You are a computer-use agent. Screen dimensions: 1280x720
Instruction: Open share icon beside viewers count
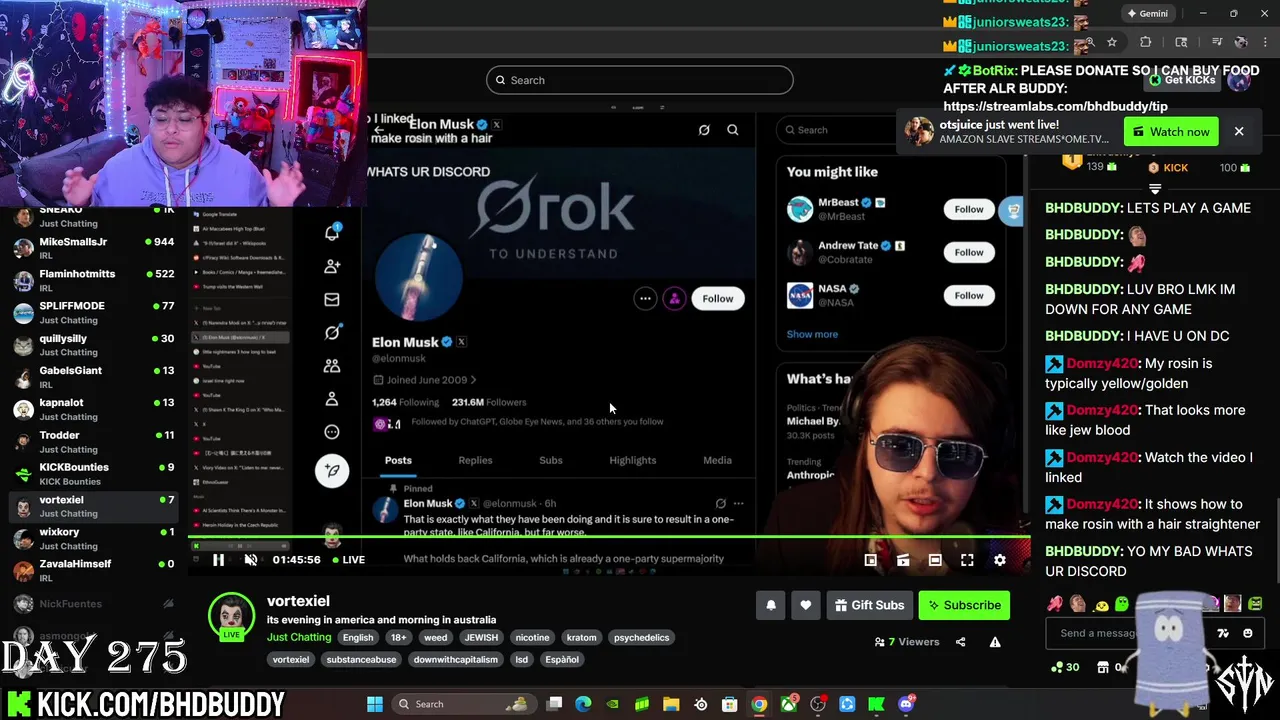tap(961, 642)
